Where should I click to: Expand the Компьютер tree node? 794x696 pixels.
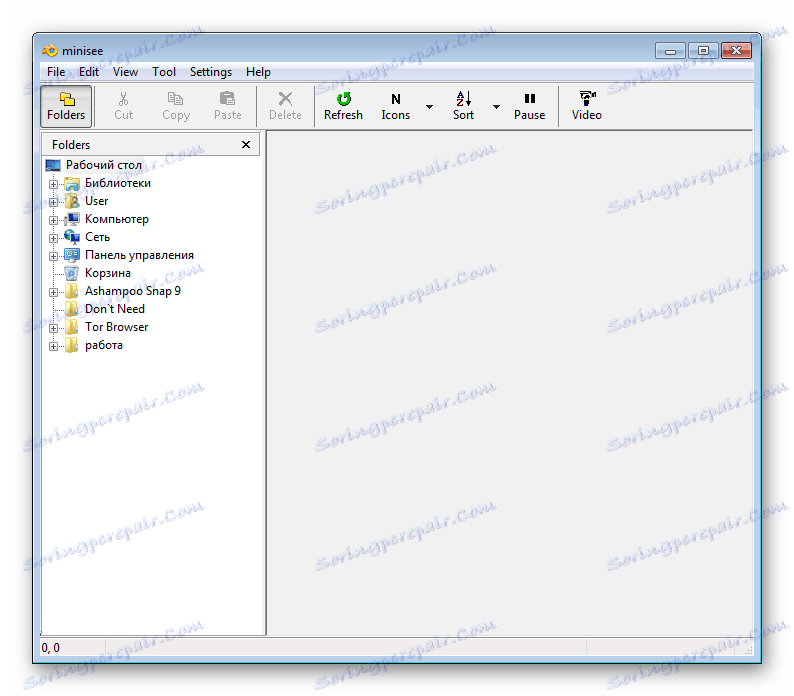pyautogui.click(x=53, y=220)
